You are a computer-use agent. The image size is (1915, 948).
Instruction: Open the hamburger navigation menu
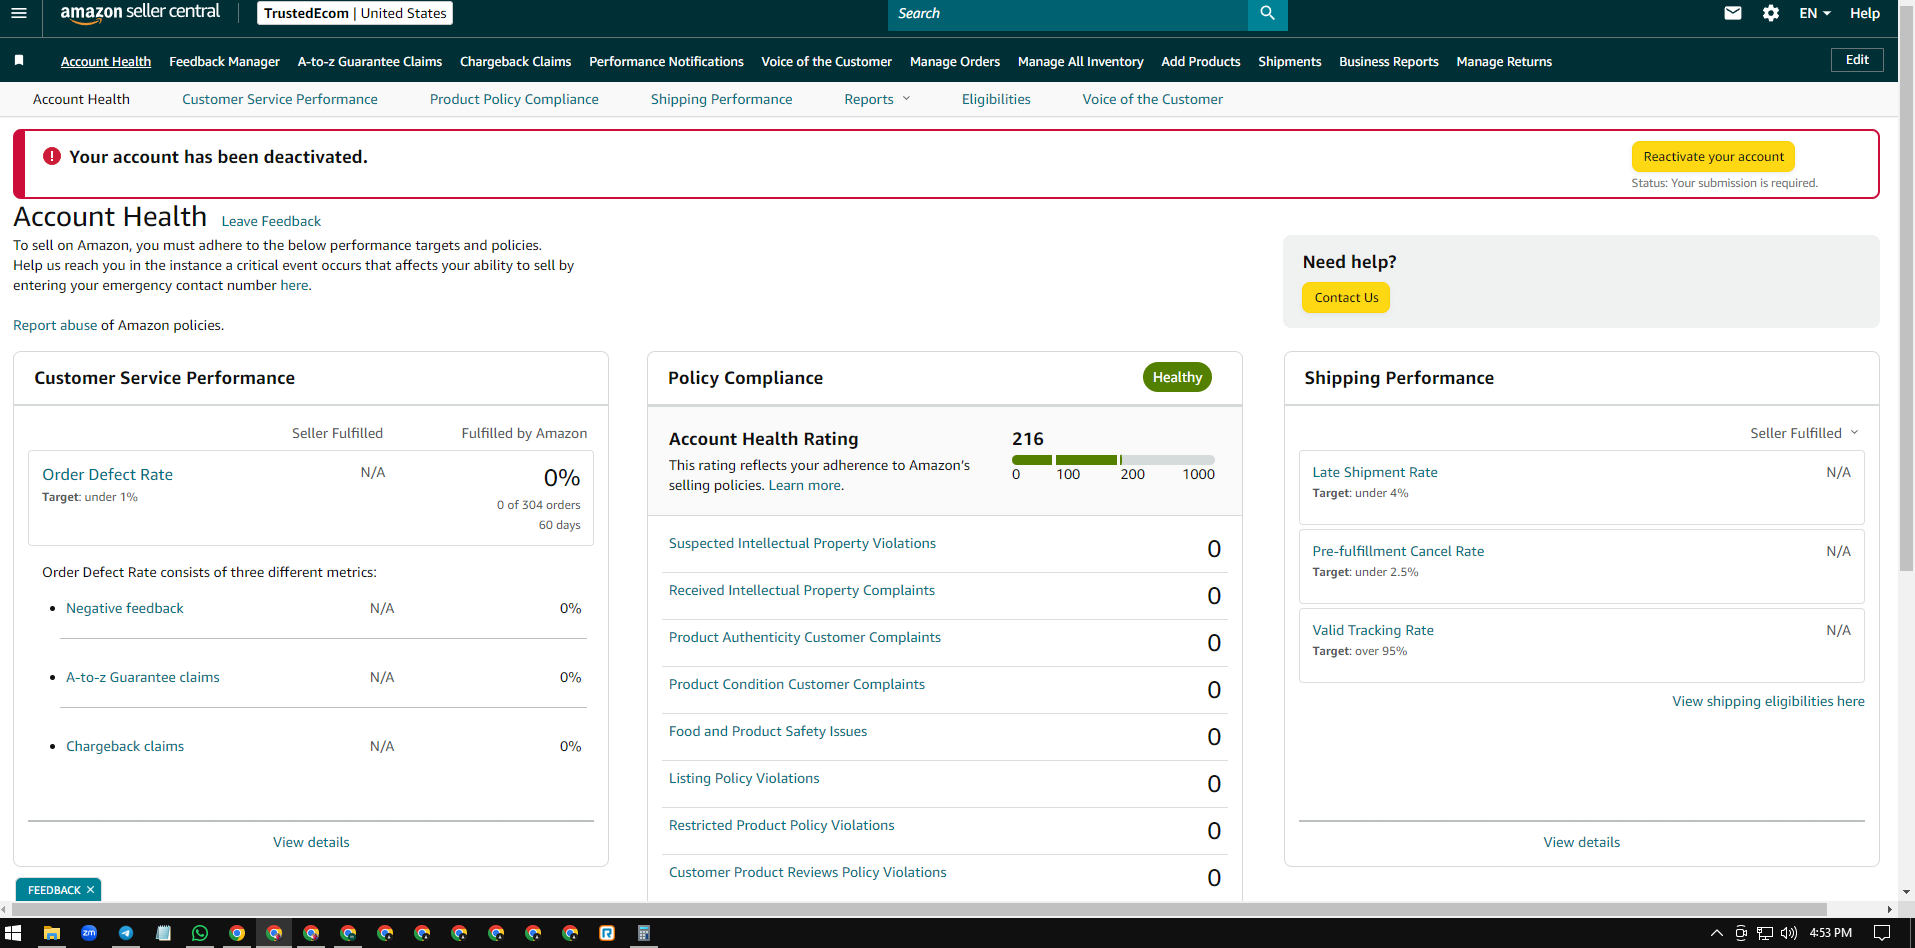19,13
